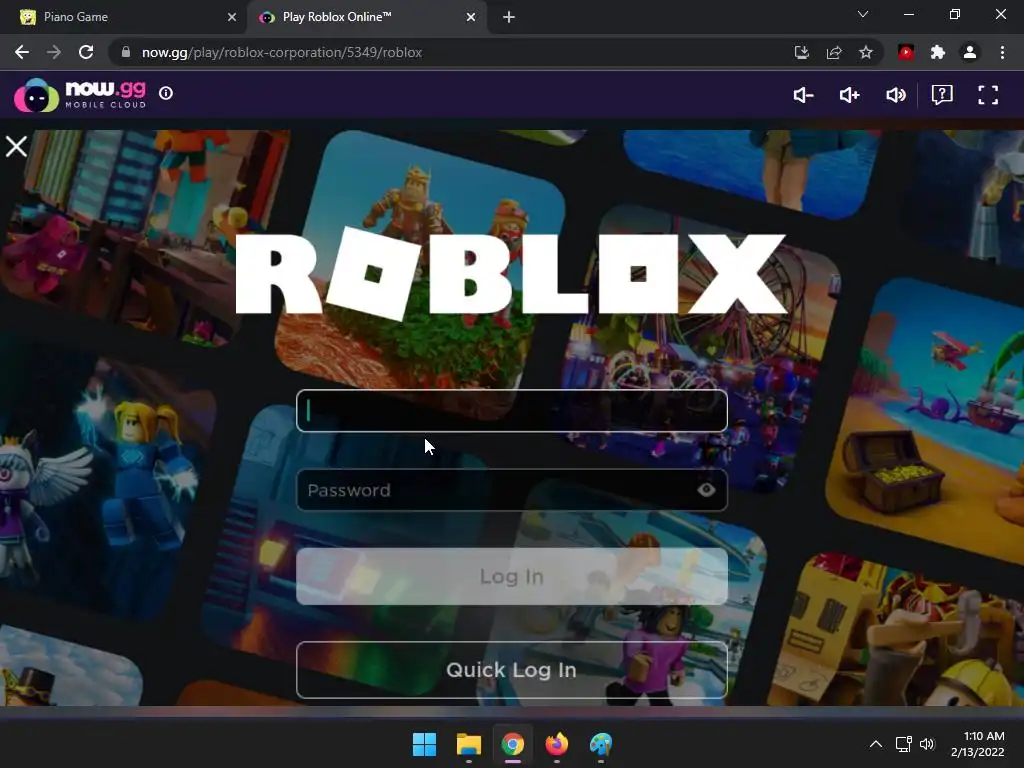This screenshot has height=768, width=1024.
Task: Enter fullscreen mode in now.gg
Action: [988, 95]
